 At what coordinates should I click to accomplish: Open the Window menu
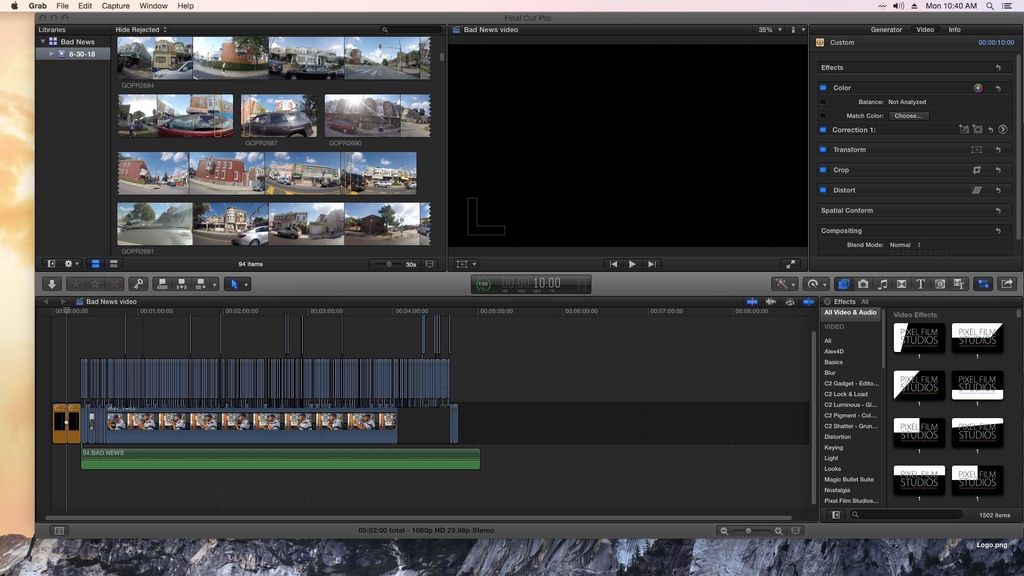pos(153,6)
